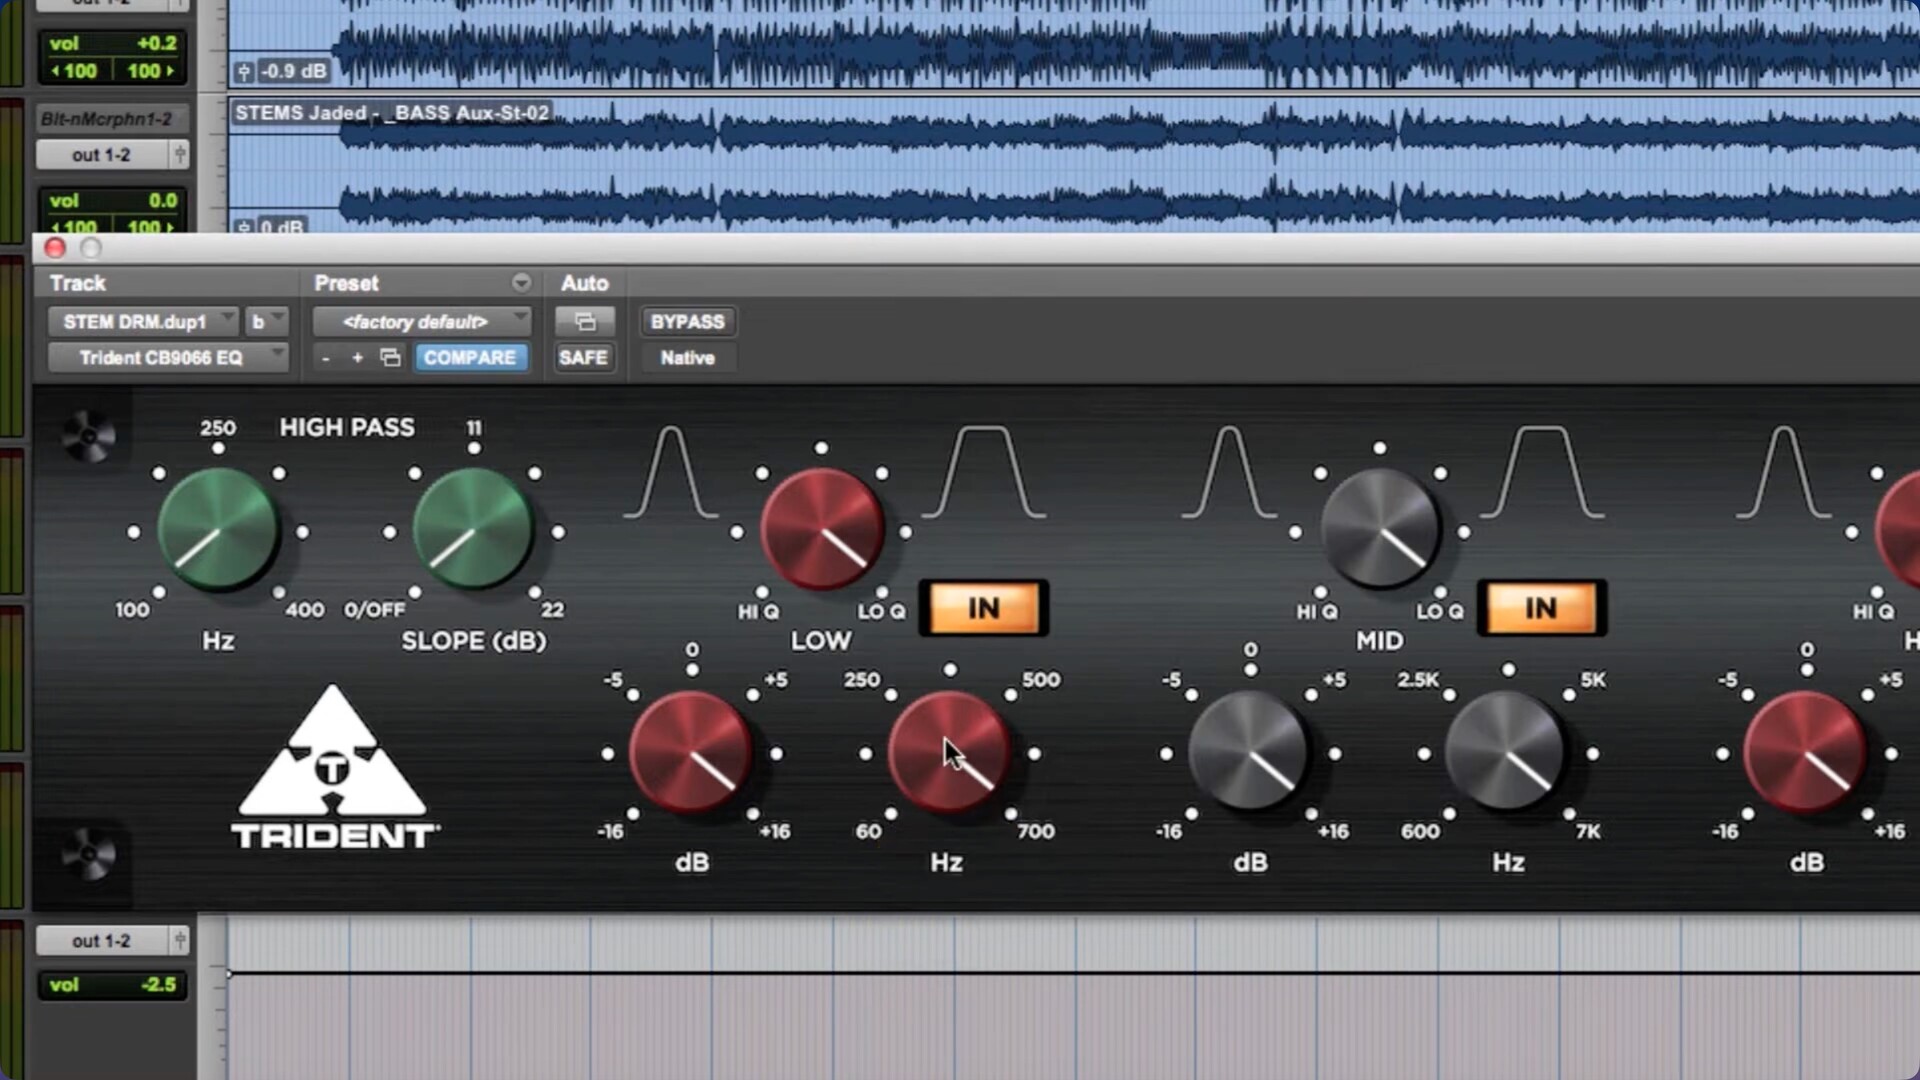
Task: Open the Trident CB9066 EQ plug-in selector
Action: tap(166, 358)
